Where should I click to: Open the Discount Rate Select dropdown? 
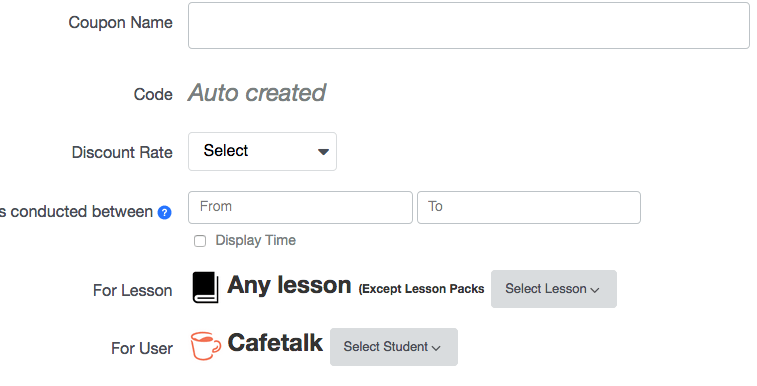[262, 152]
